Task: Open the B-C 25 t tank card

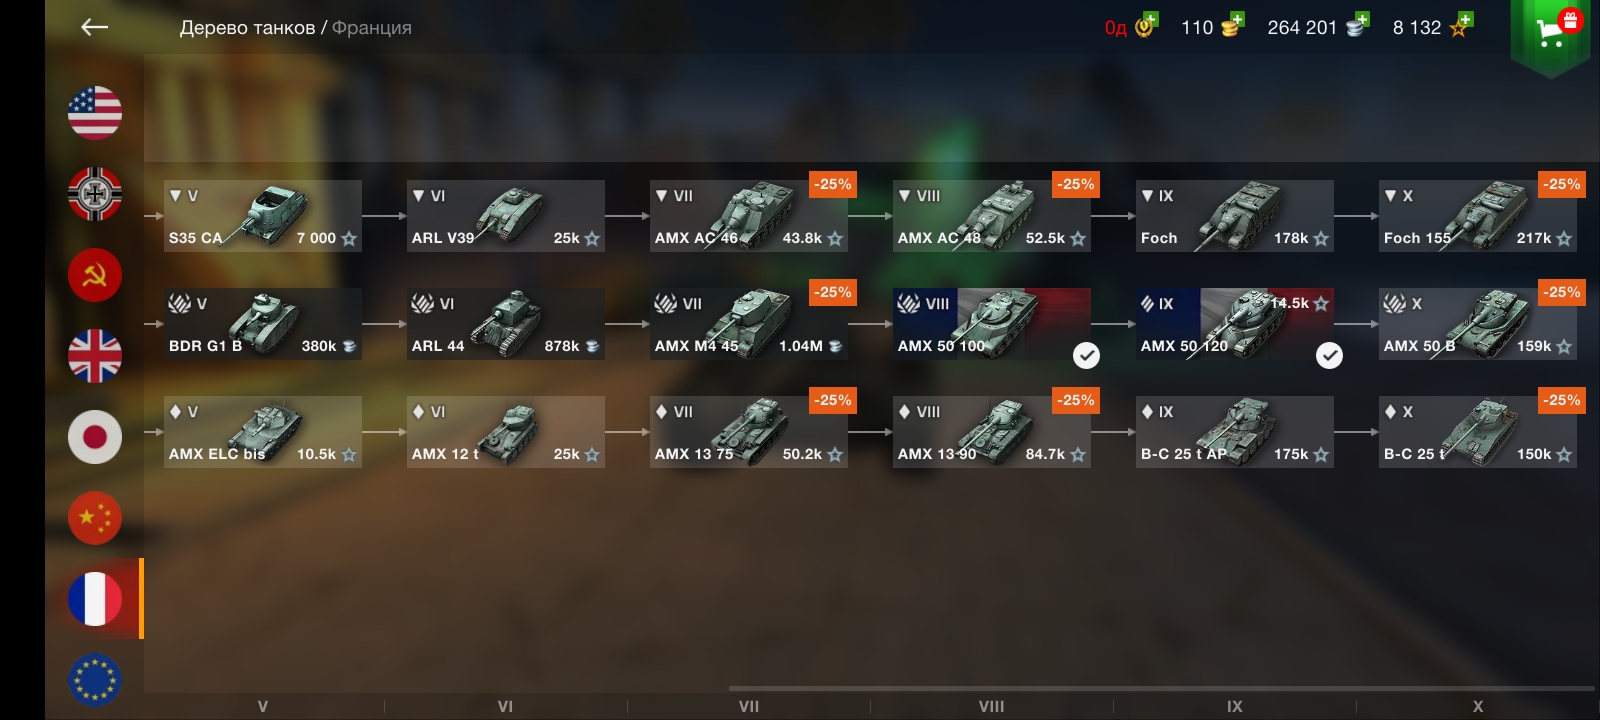Action: (x=1478, y=432)
